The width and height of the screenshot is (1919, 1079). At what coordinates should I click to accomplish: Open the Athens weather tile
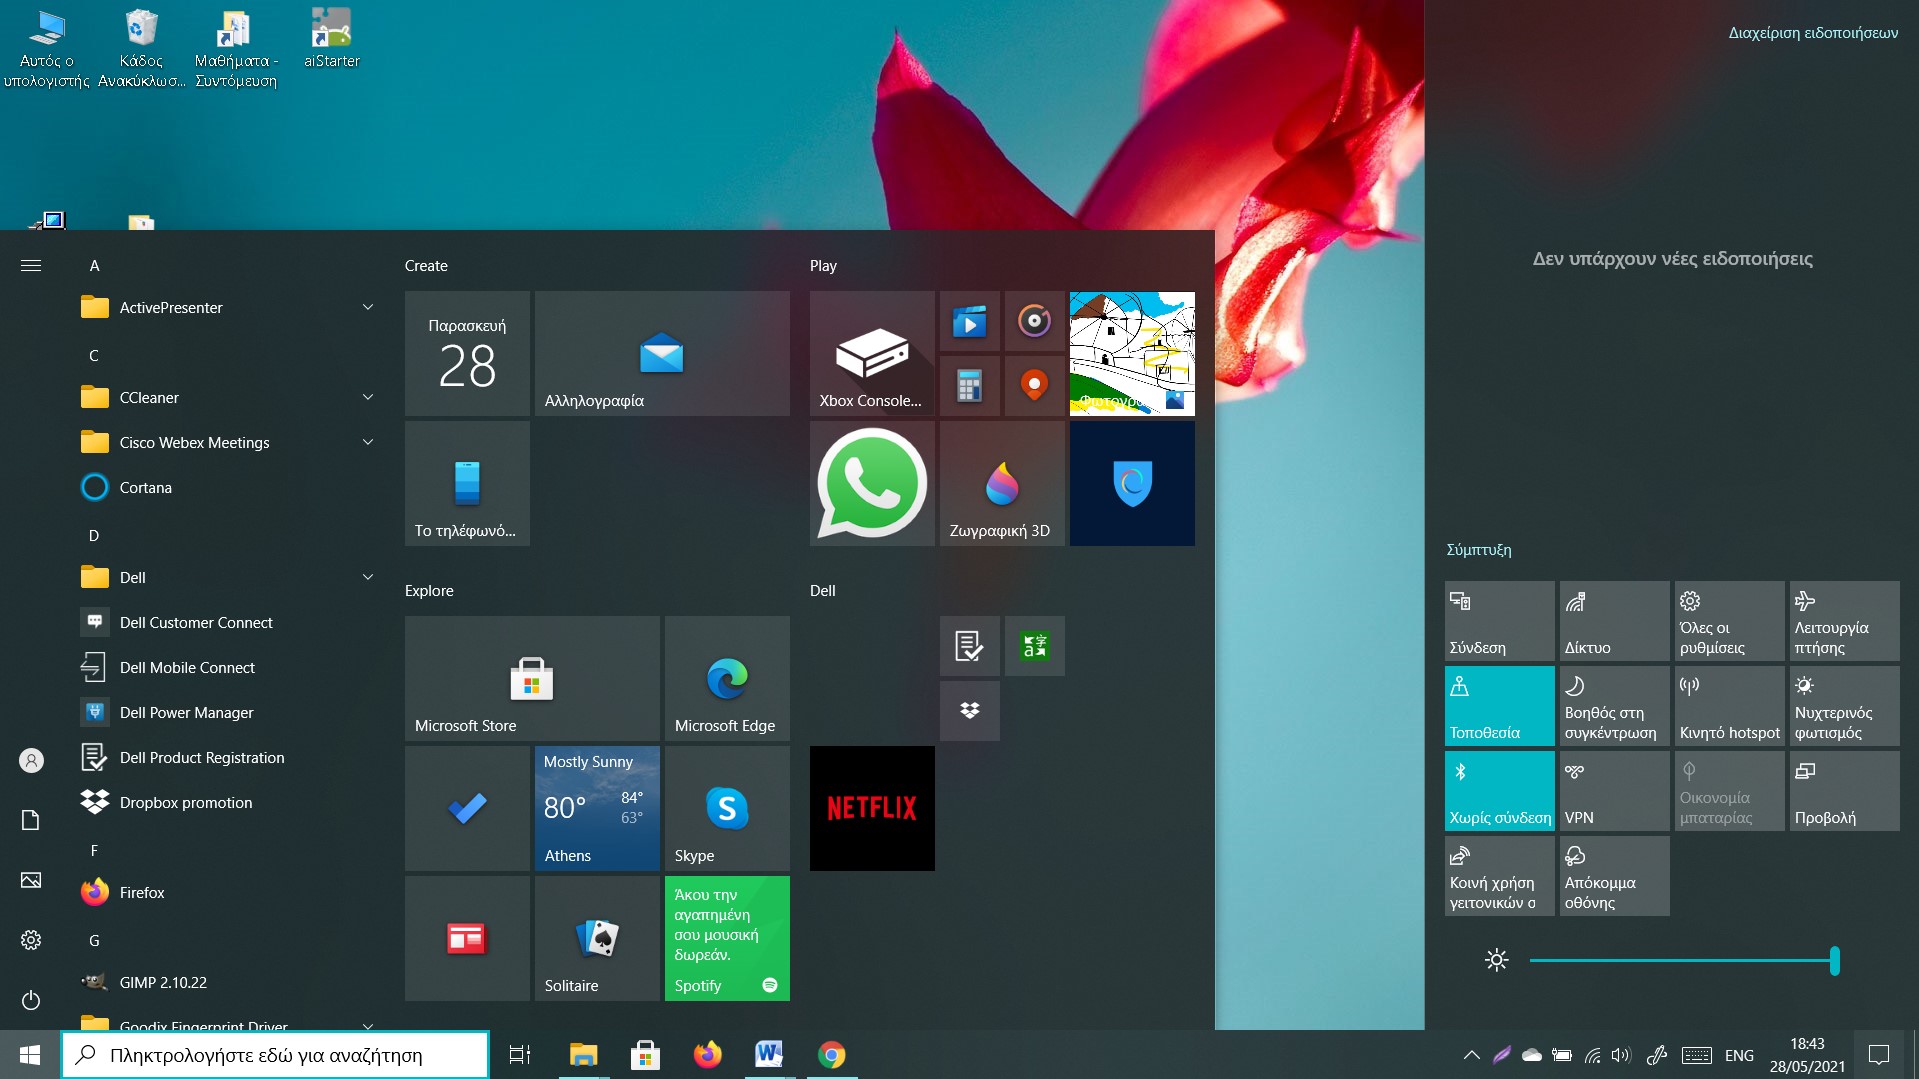[597, 808]
